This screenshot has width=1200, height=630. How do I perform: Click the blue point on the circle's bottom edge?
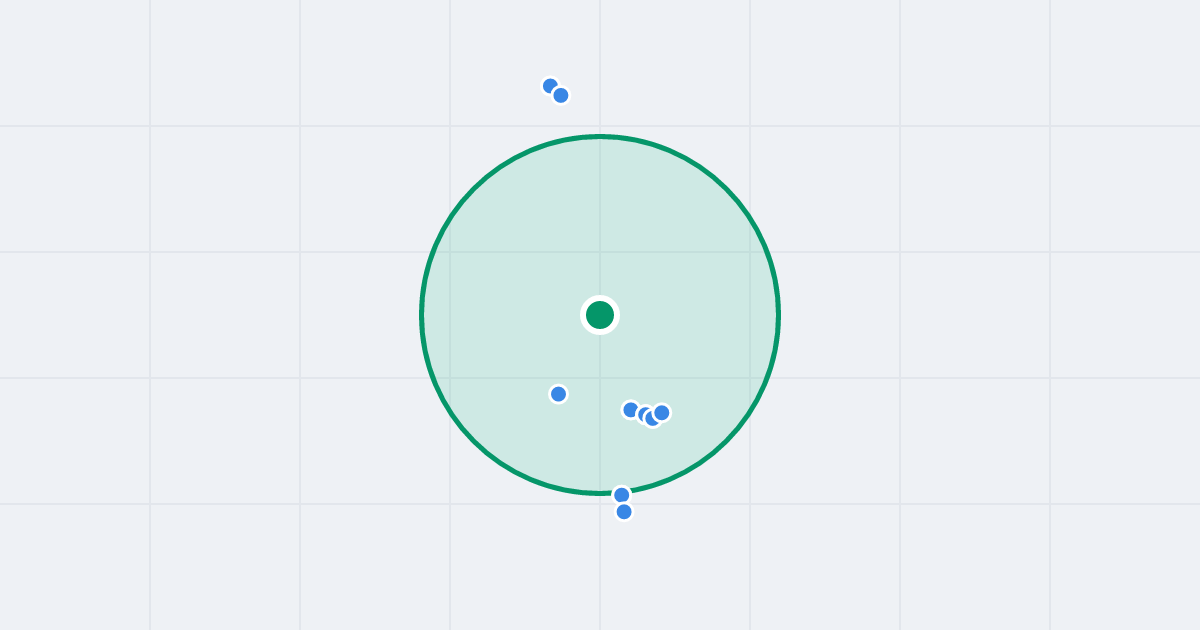click(622, 495)
